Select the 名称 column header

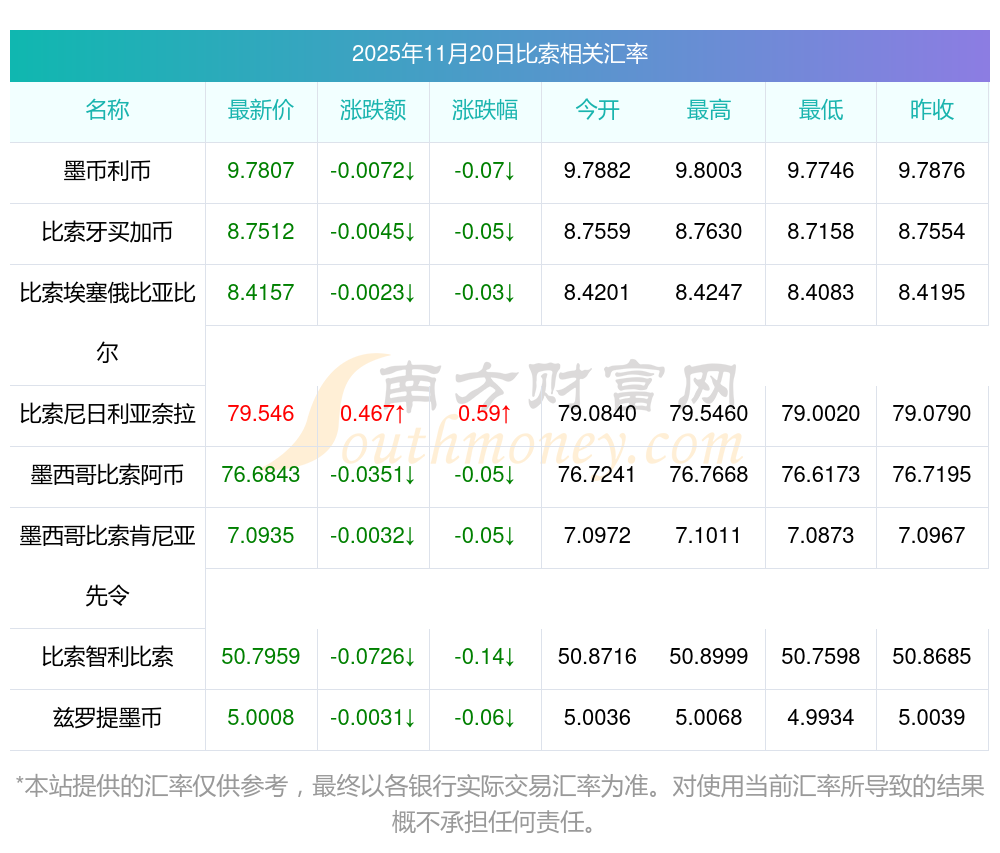point(107,110)
